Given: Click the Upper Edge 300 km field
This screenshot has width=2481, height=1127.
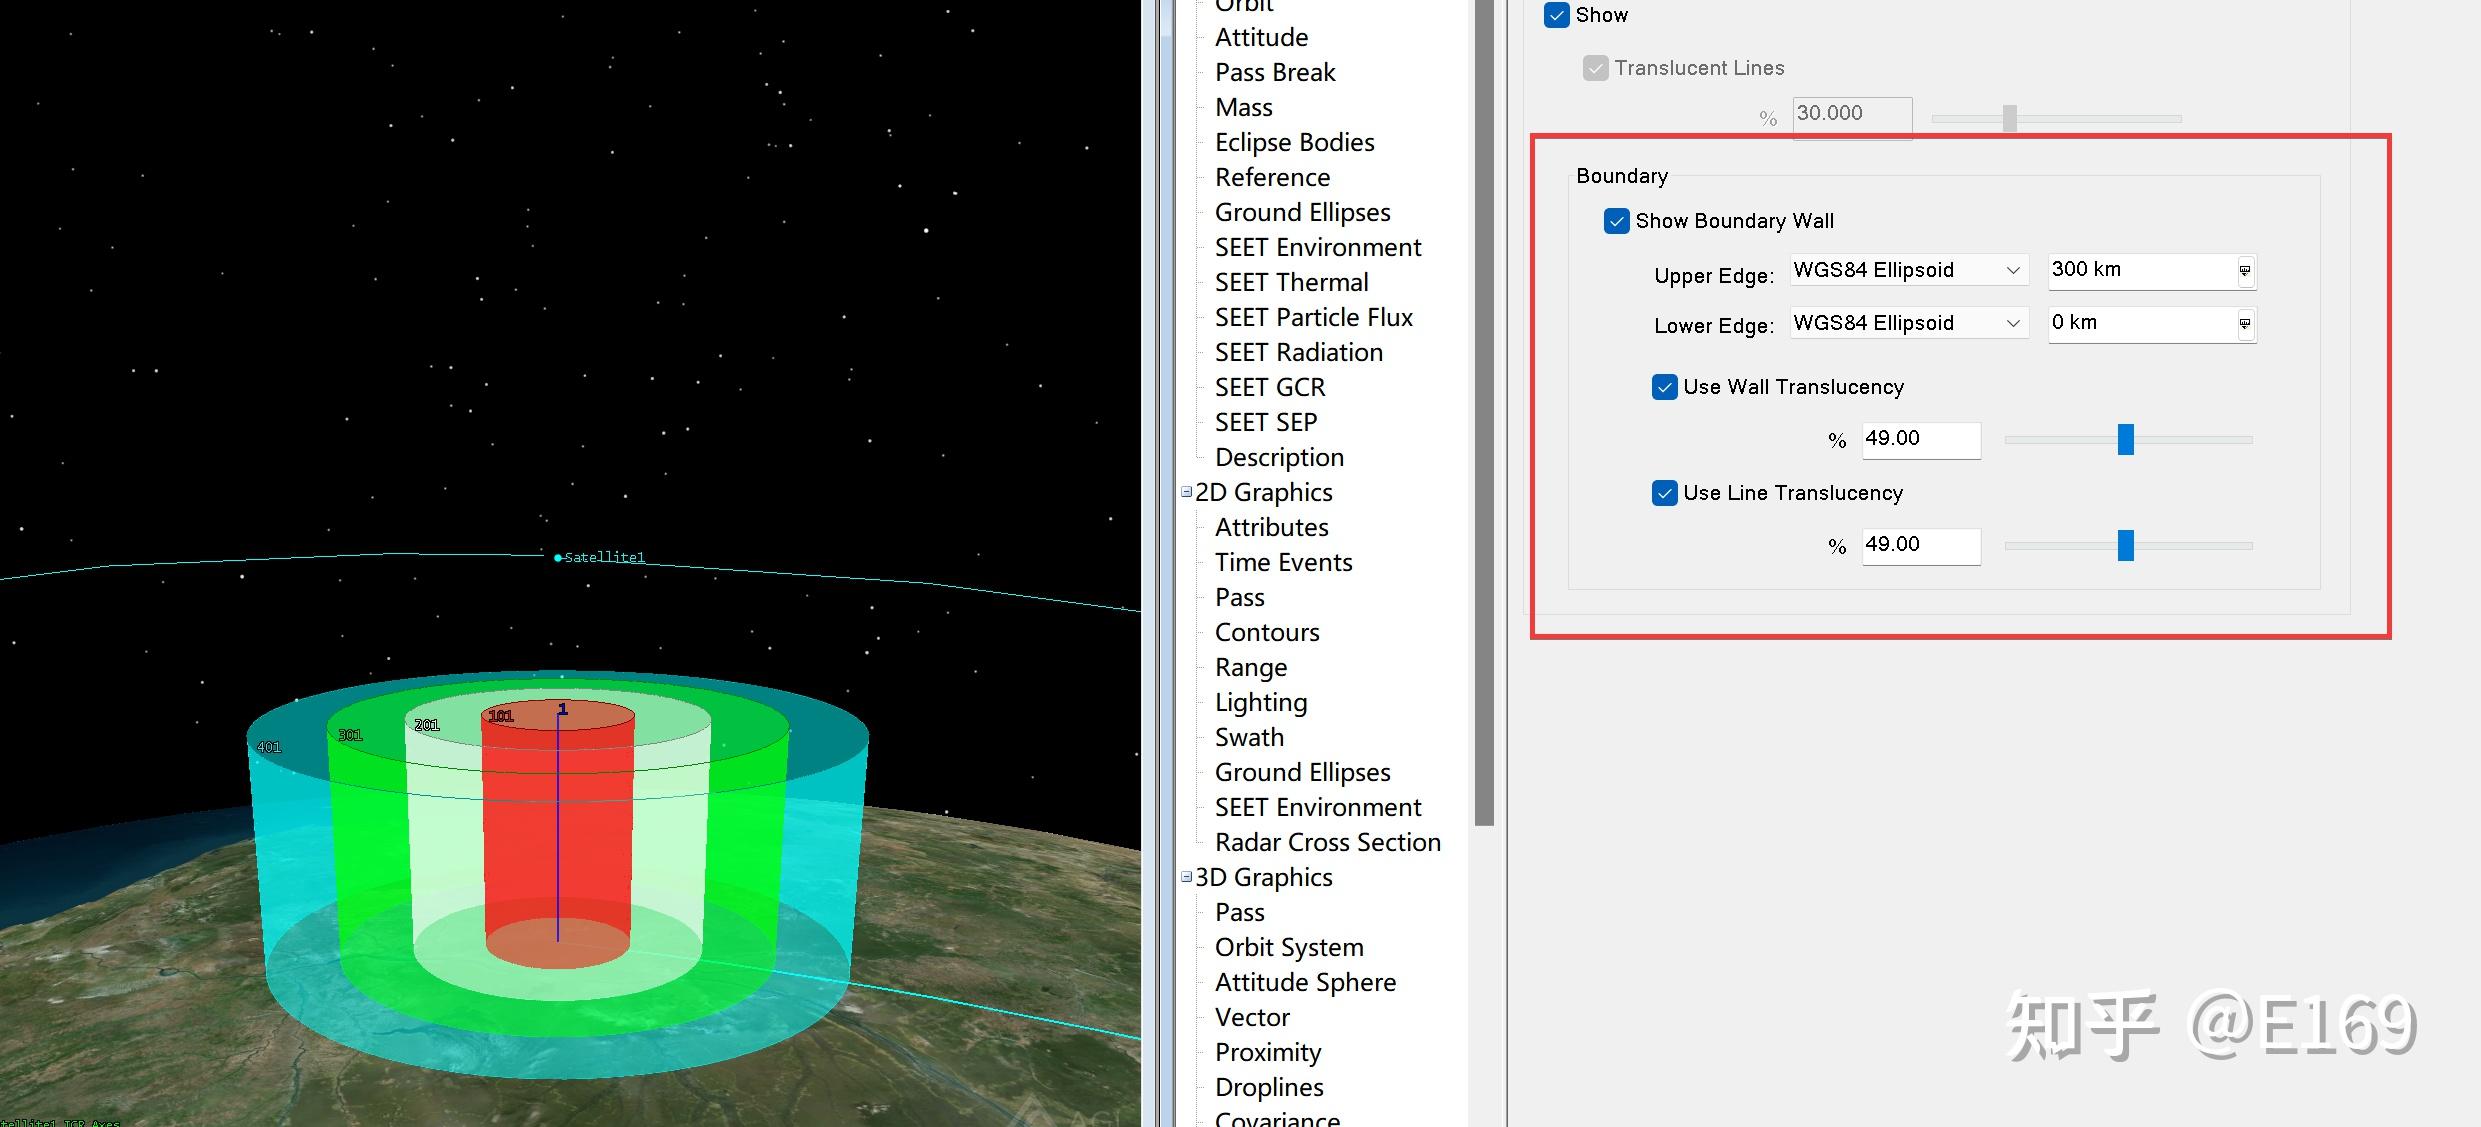Looking at the screenshot, I should point(2138,270).
